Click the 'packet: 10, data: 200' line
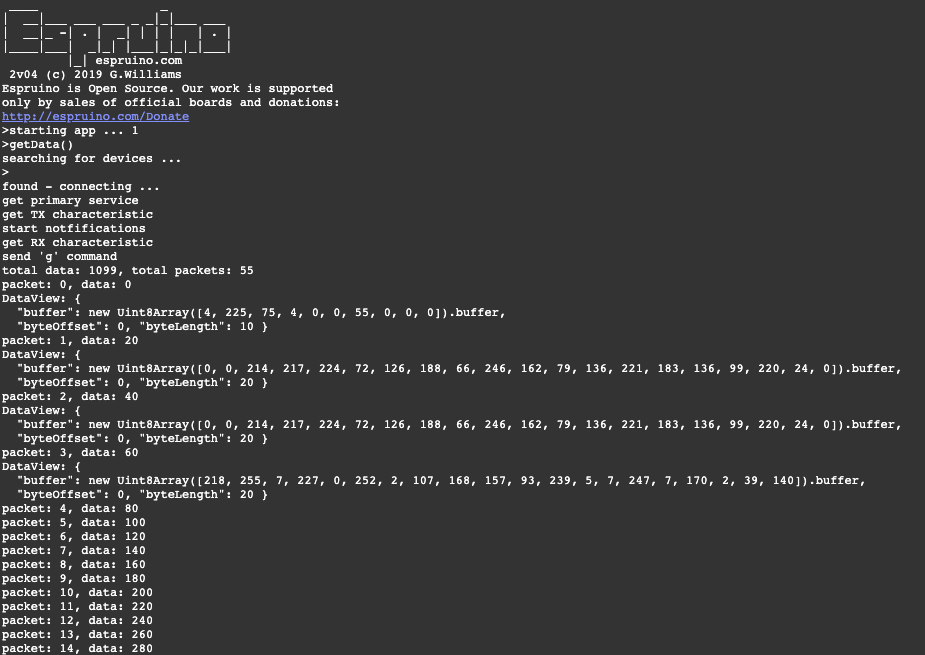This screenshot has width=925, height=655. (77, 593)
